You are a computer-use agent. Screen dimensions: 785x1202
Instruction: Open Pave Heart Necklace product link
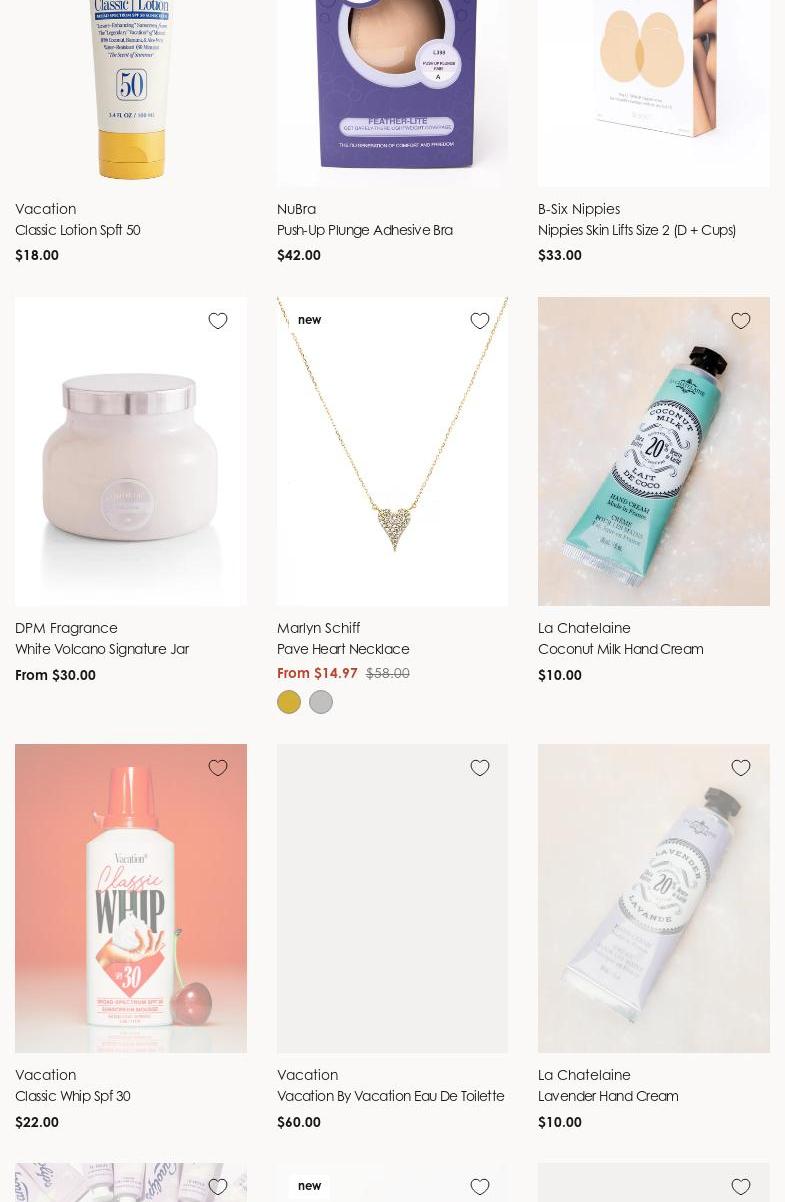click(x=343, y=649)
